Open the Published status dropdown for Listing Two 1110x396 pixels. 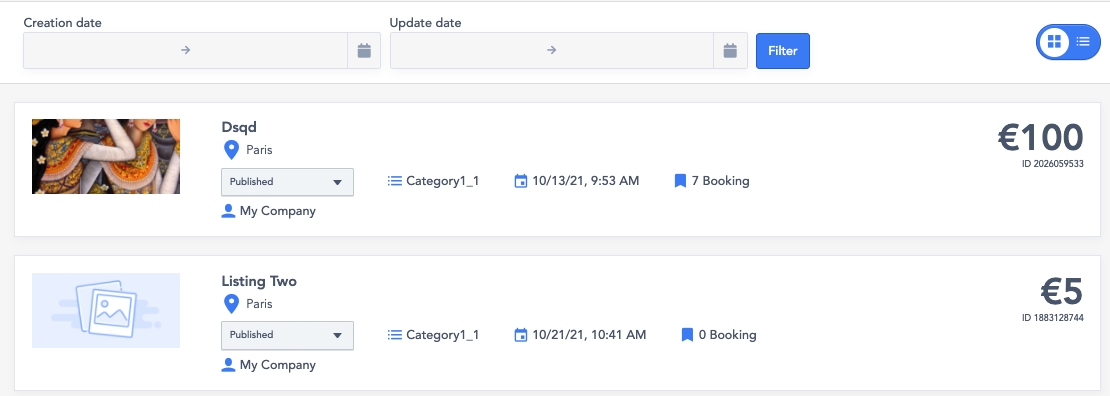click(x=287, y=335)
